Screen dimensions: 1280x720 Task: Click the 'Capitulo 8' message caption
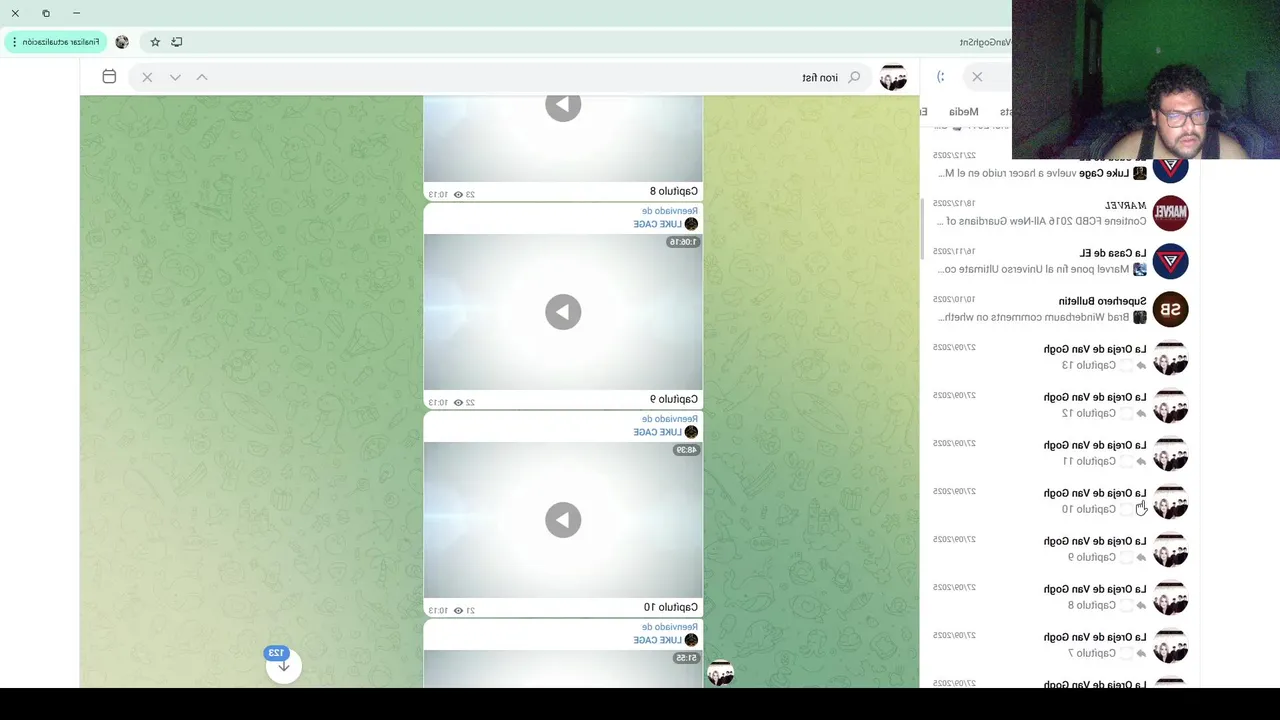click(x=674, y=191)
